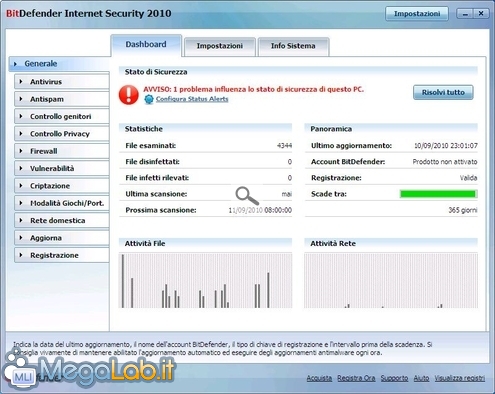The image size is (495, 394).
Task: Click the Acquista link
Action: click(x=319, y=378)
